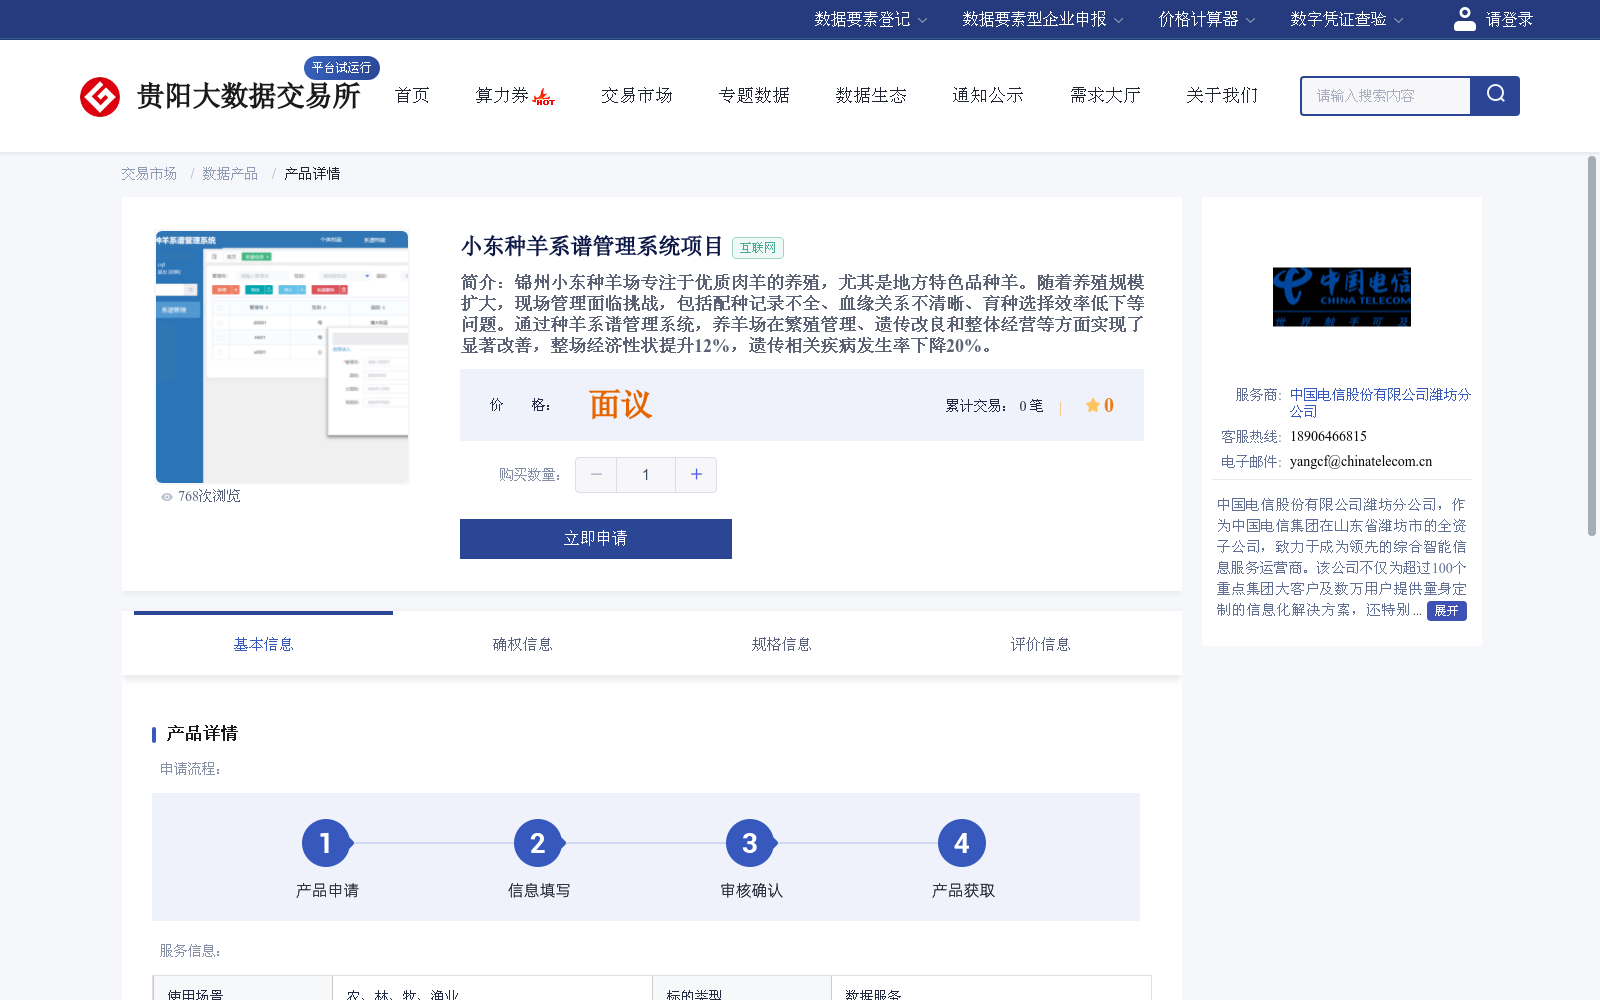
Task: Click step 3 审核确认 circle
Action: pos(750,844)
